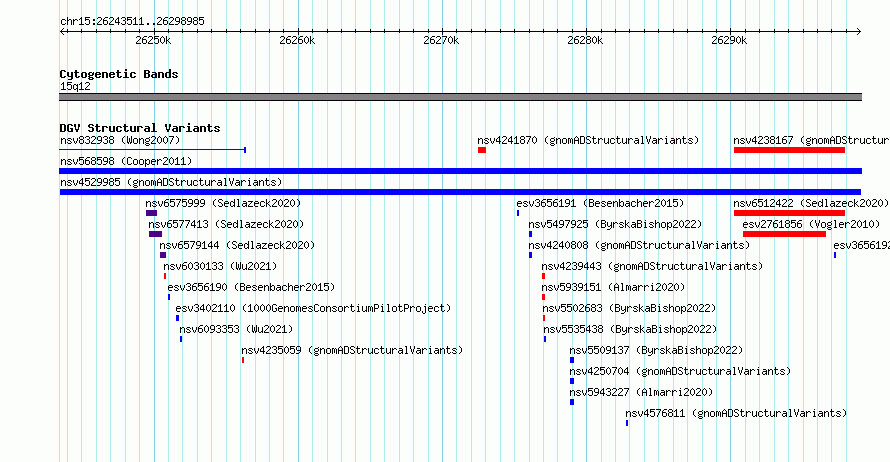890x462 pixels.
Task: Click nsv4239443 gnomAD variant label
Action: tap(652, 266)
